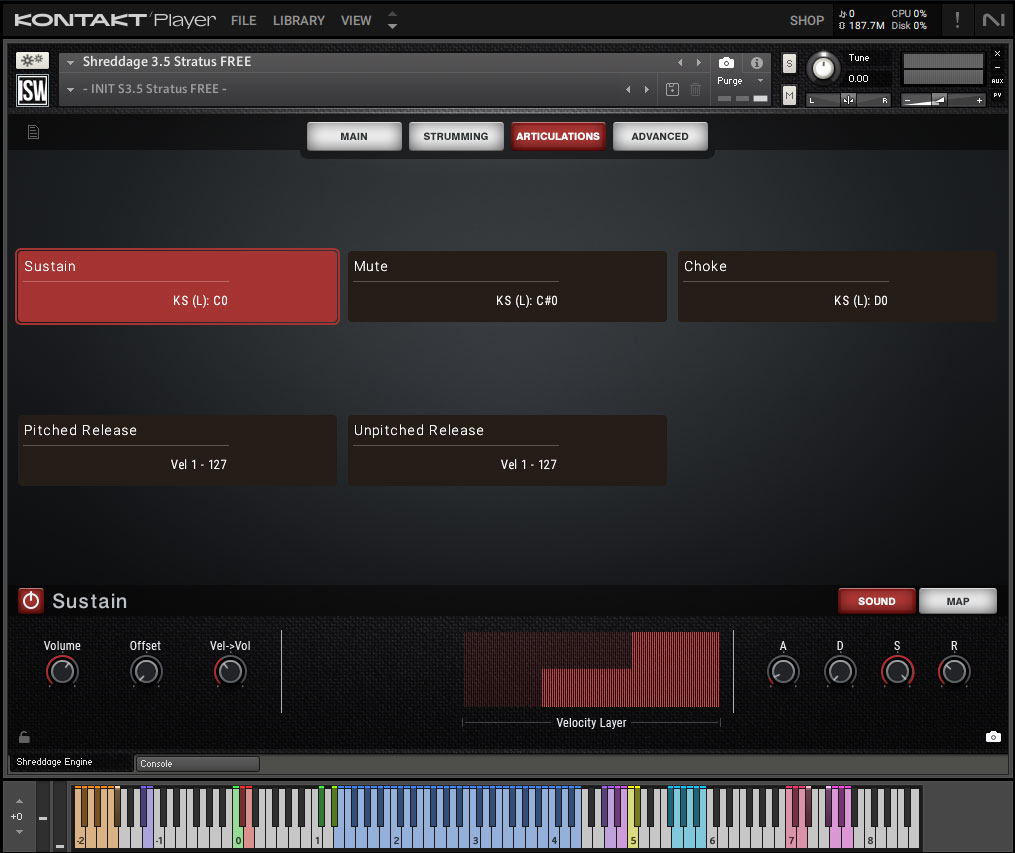Click the Vel->Vol knob
This screenshot has width=1015, height=853.
point(230,671)
